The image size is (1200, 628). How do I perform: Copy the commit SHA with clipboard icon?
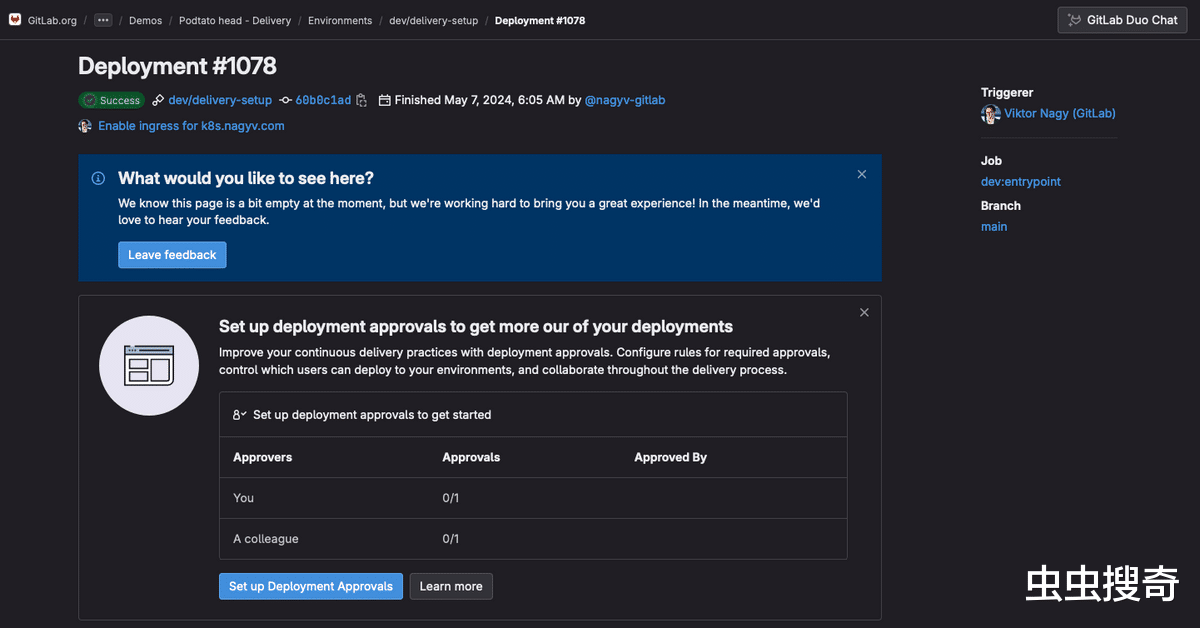(362, 100)
